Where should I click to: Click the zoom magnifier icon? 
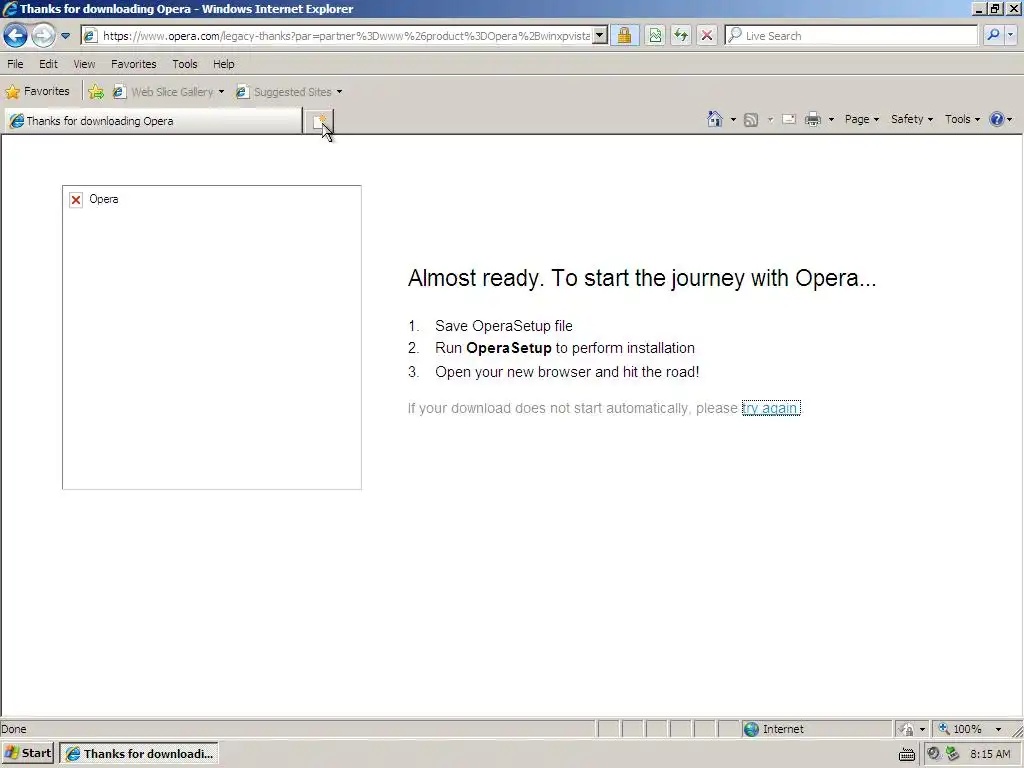pyautogui.click(x=944, y=729)
